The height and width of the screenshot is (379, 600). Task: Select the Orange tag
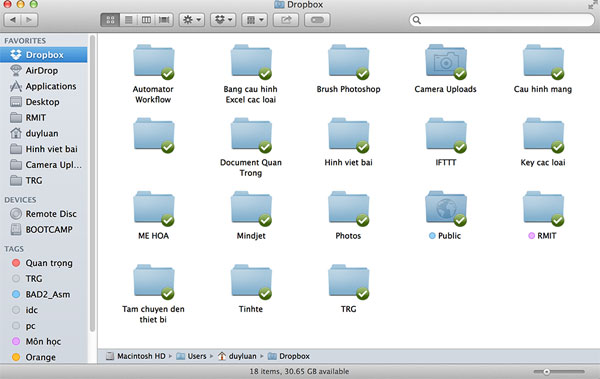click(44, 357)
